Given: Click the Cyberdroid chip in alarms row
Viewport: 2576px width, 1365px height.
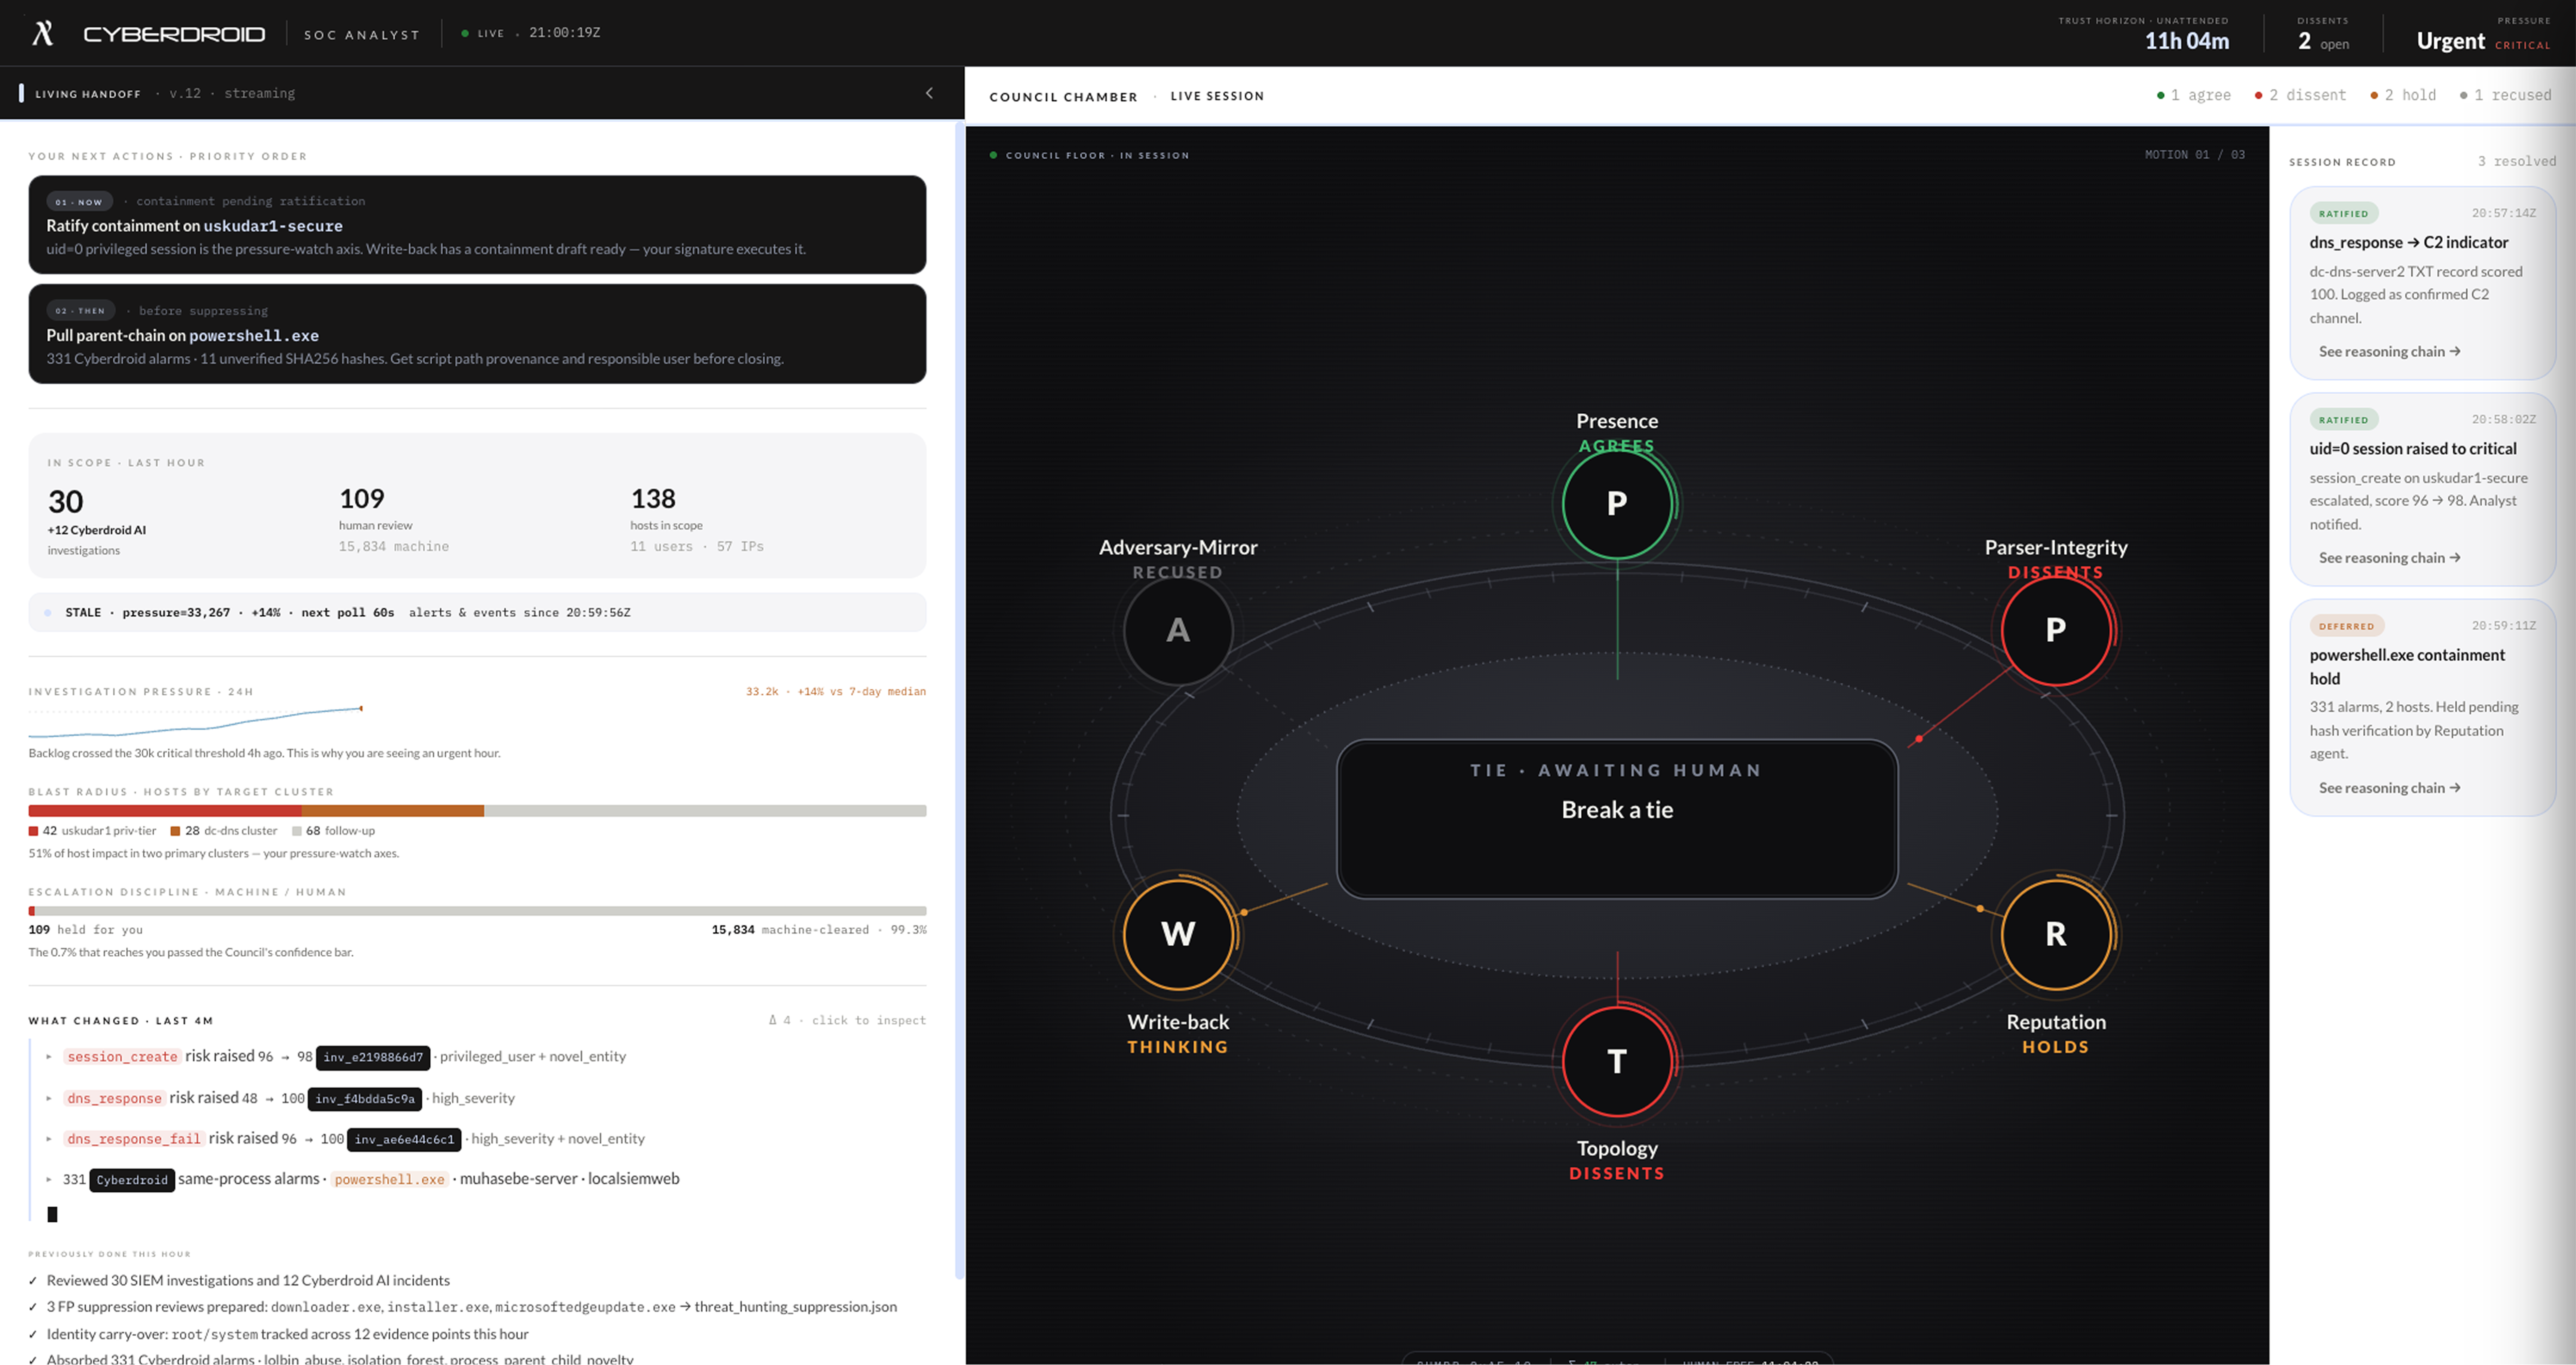Looking at the screenshot, I should 132,1180.
